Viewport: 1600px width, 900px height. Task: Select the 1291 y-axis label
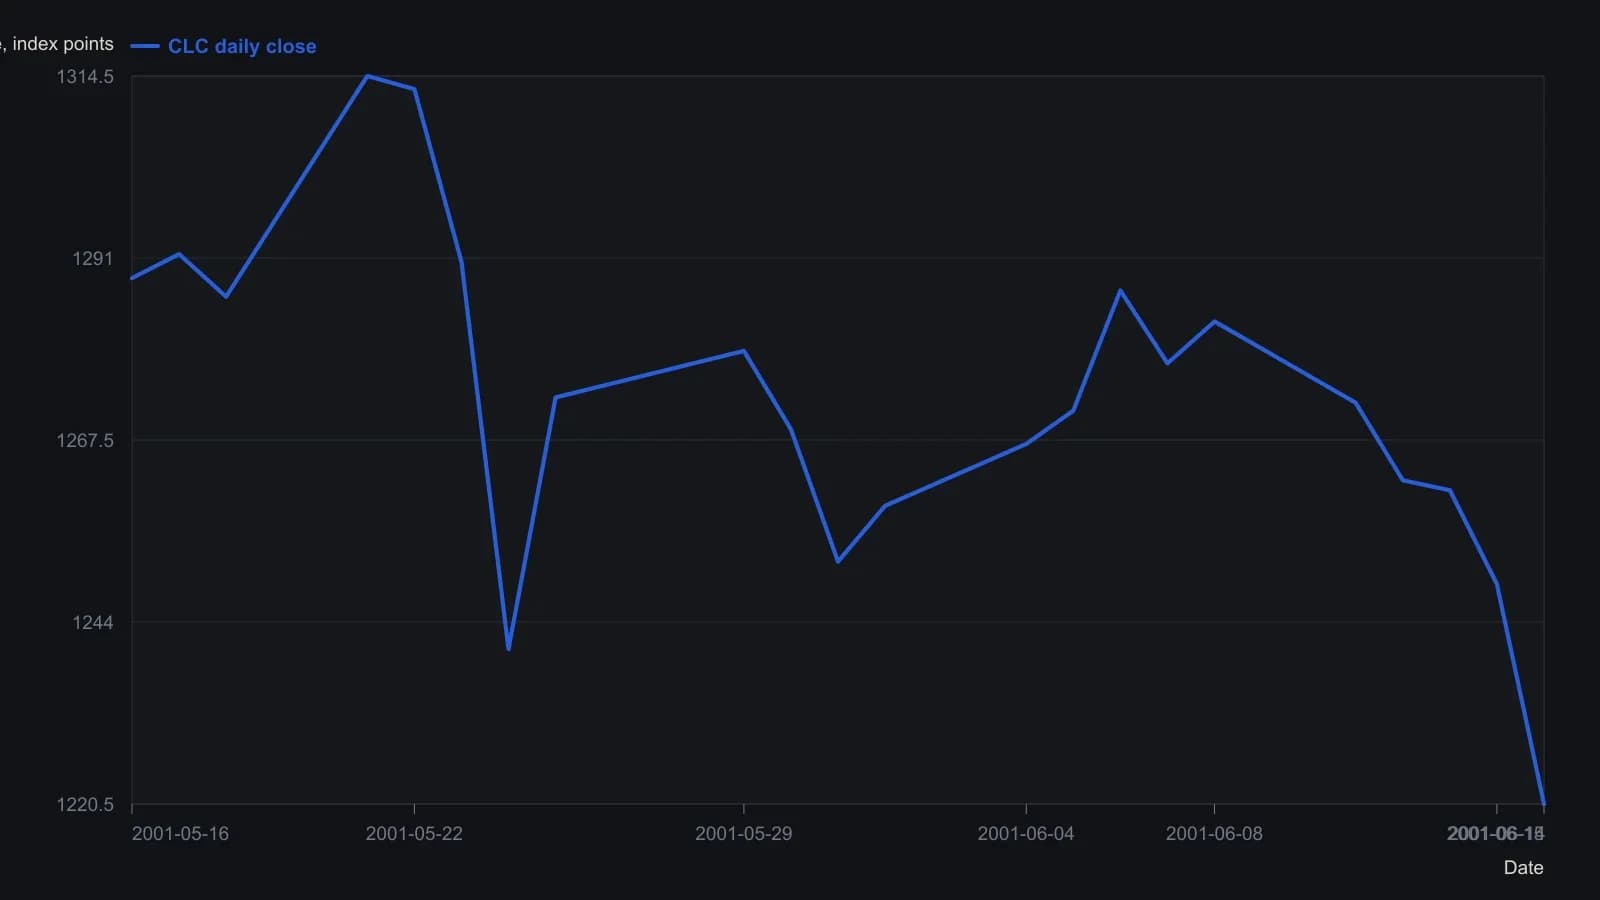pos(93,259)
